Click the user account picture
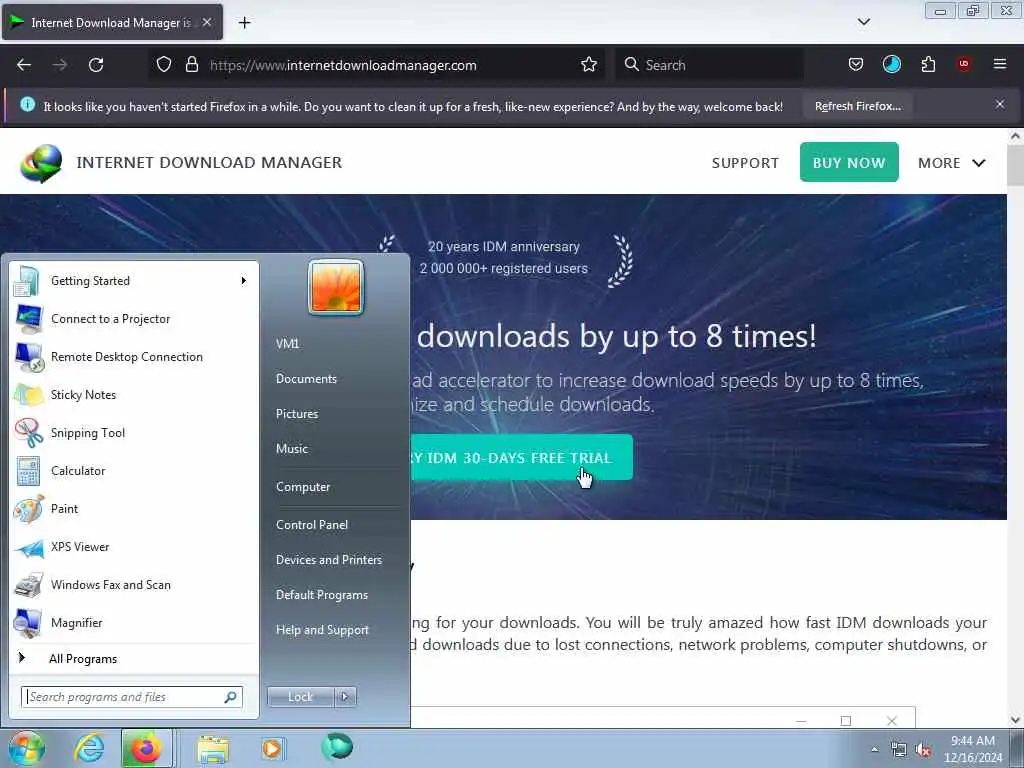Viewport: 1024px width, 768px height. (x=336, y=287)
